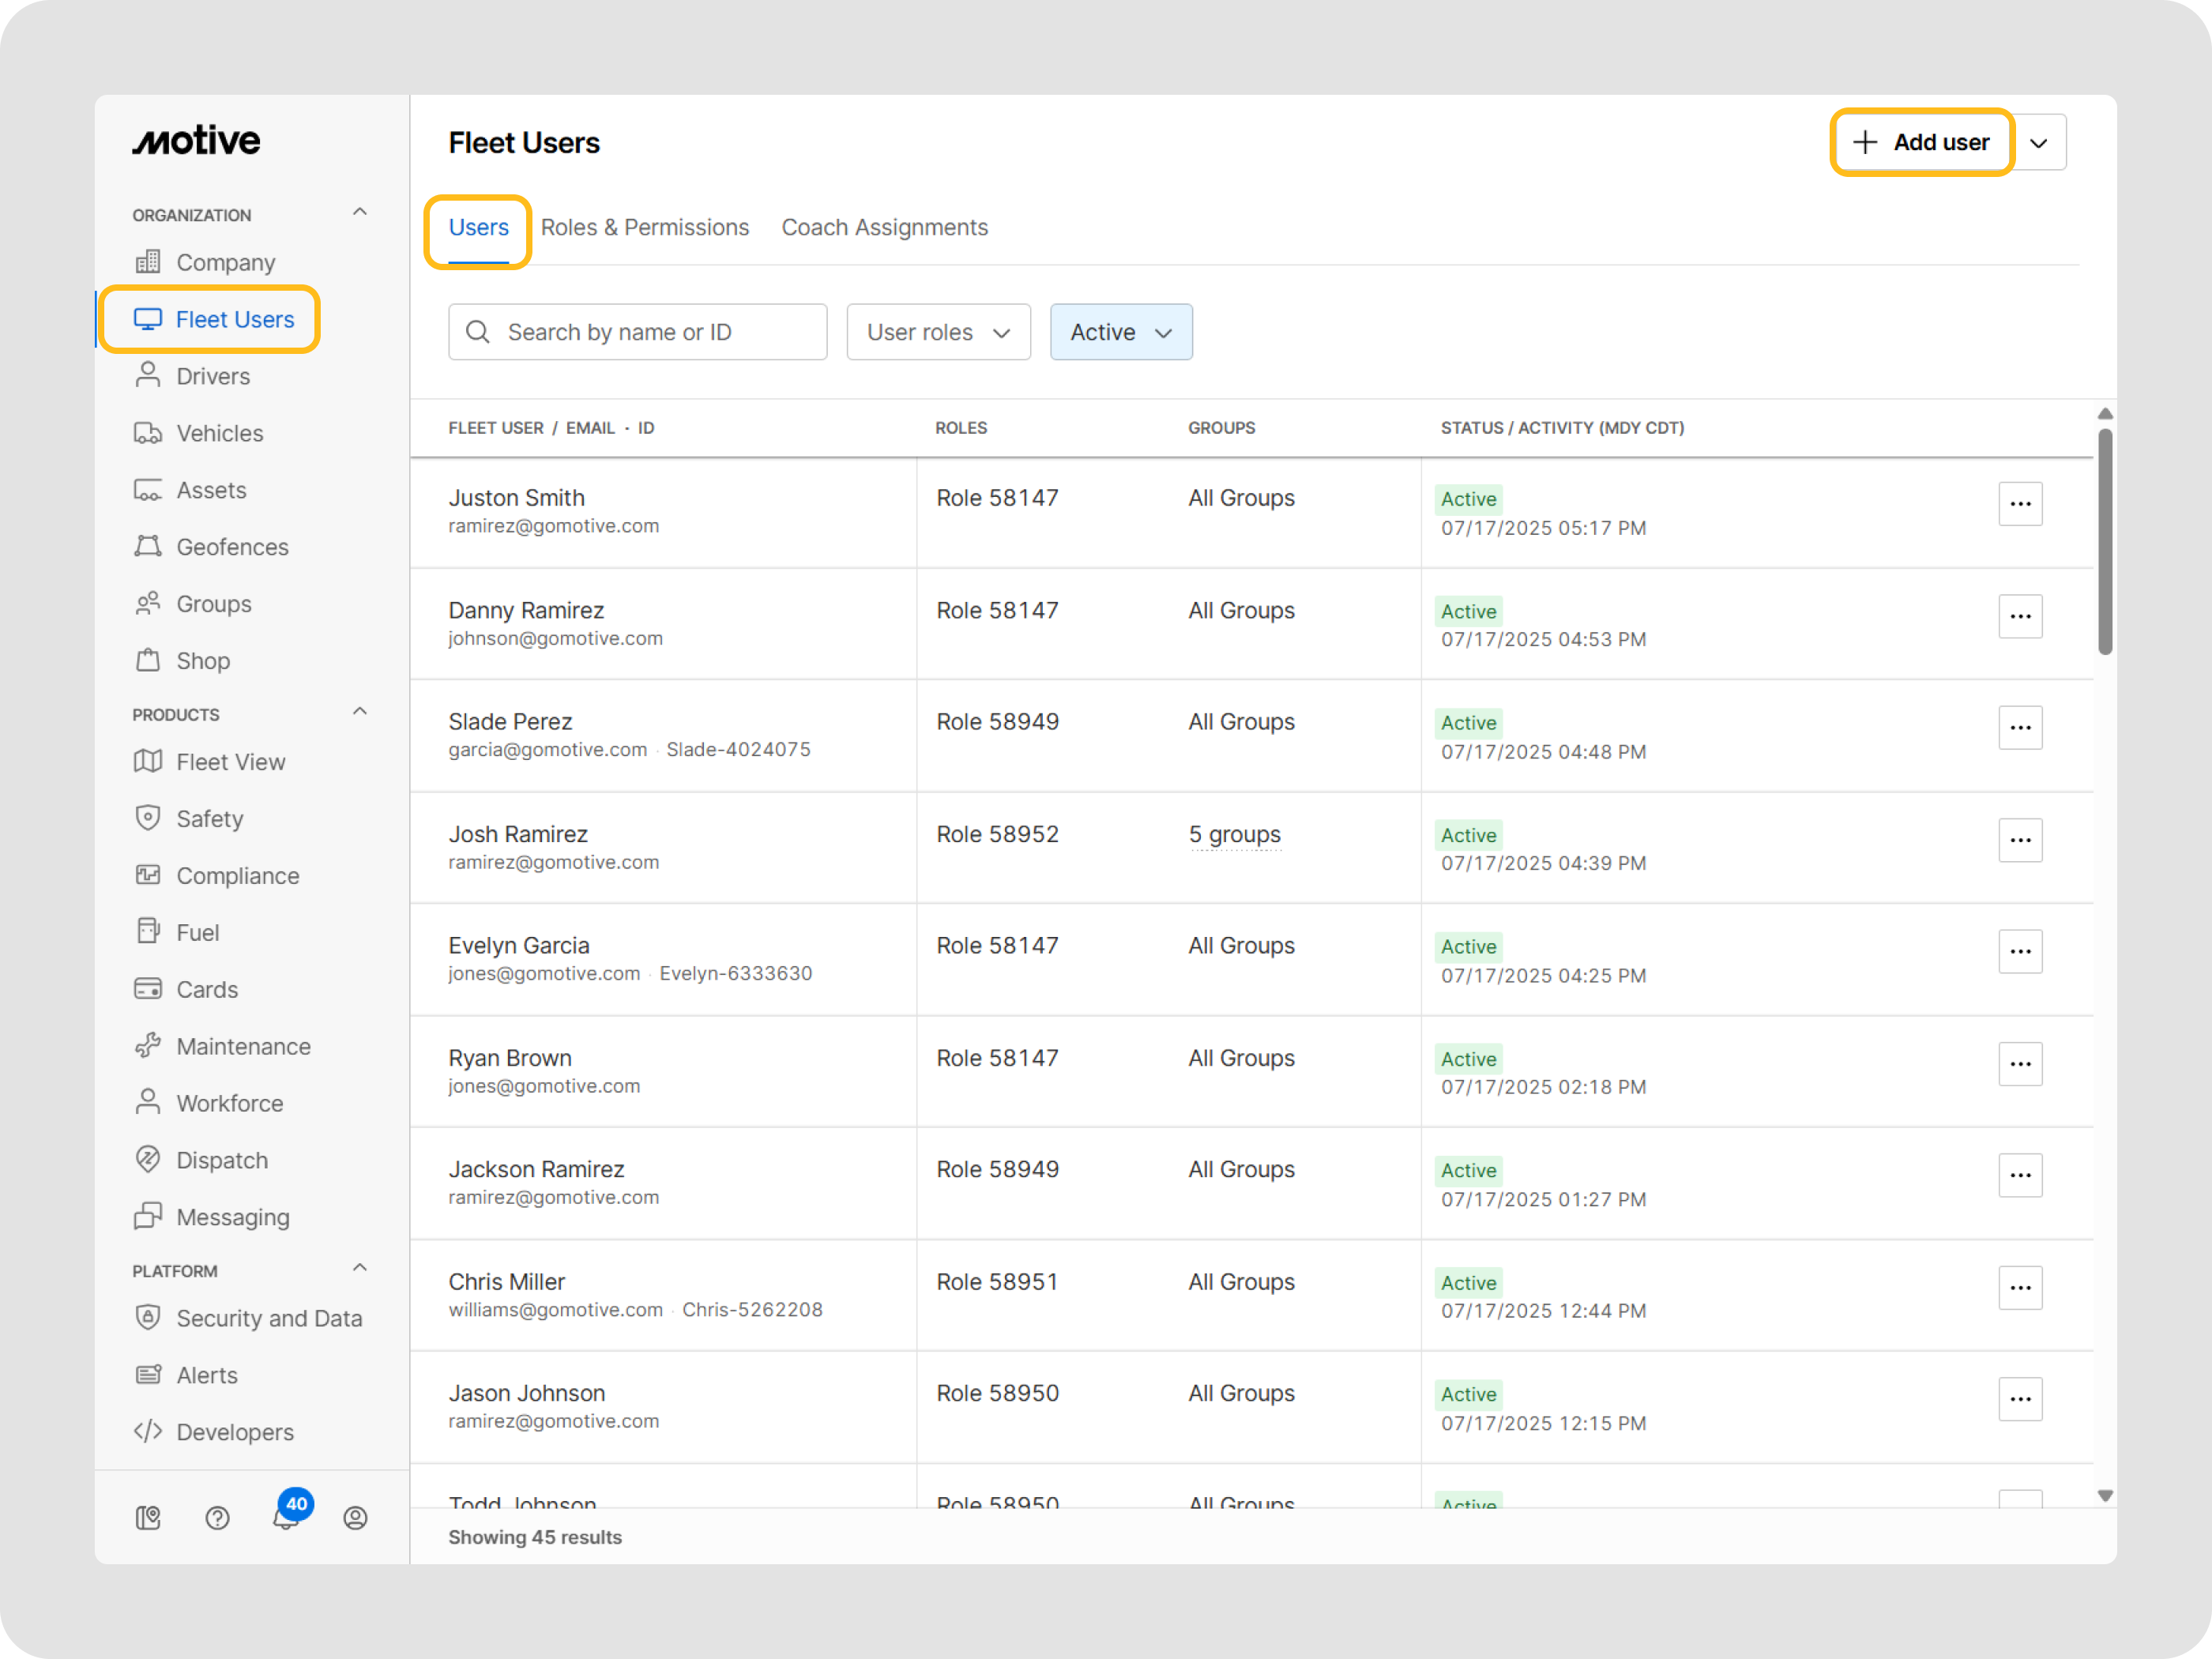Open the user profile account icon

[355, 1518]
